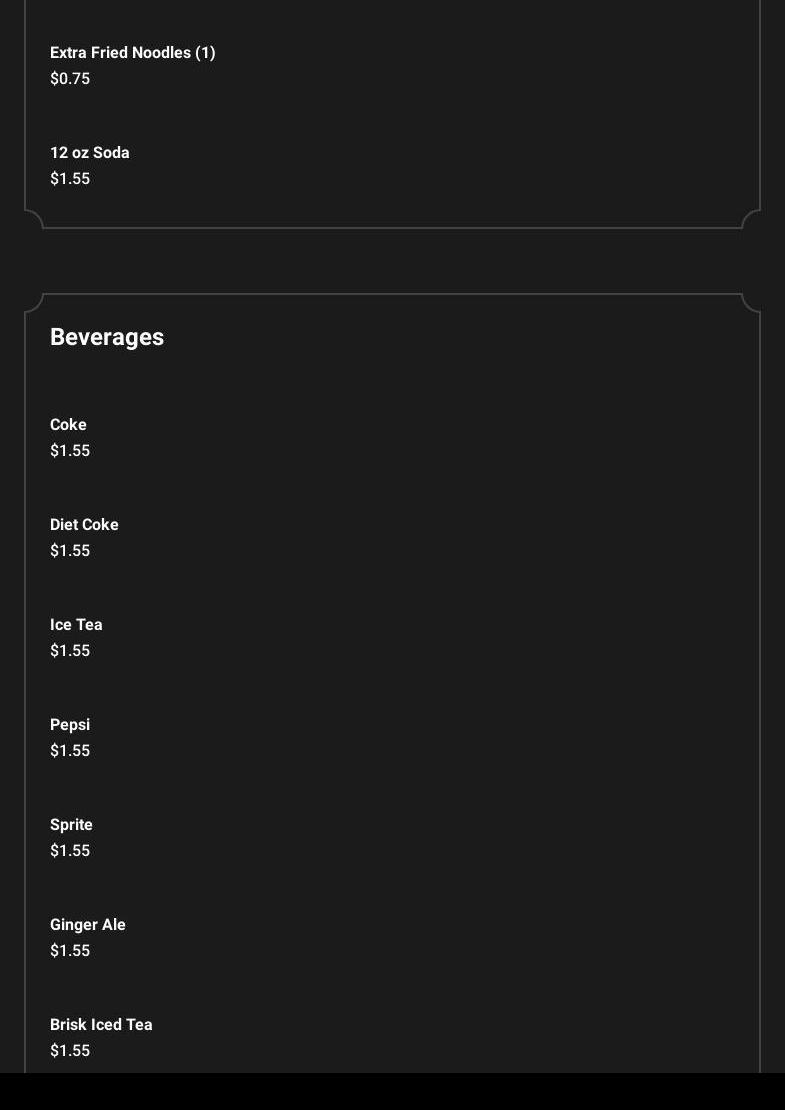The image size is (785, 1110).
Task: Select the Ginger Ale item
Action: click(88, 925)
